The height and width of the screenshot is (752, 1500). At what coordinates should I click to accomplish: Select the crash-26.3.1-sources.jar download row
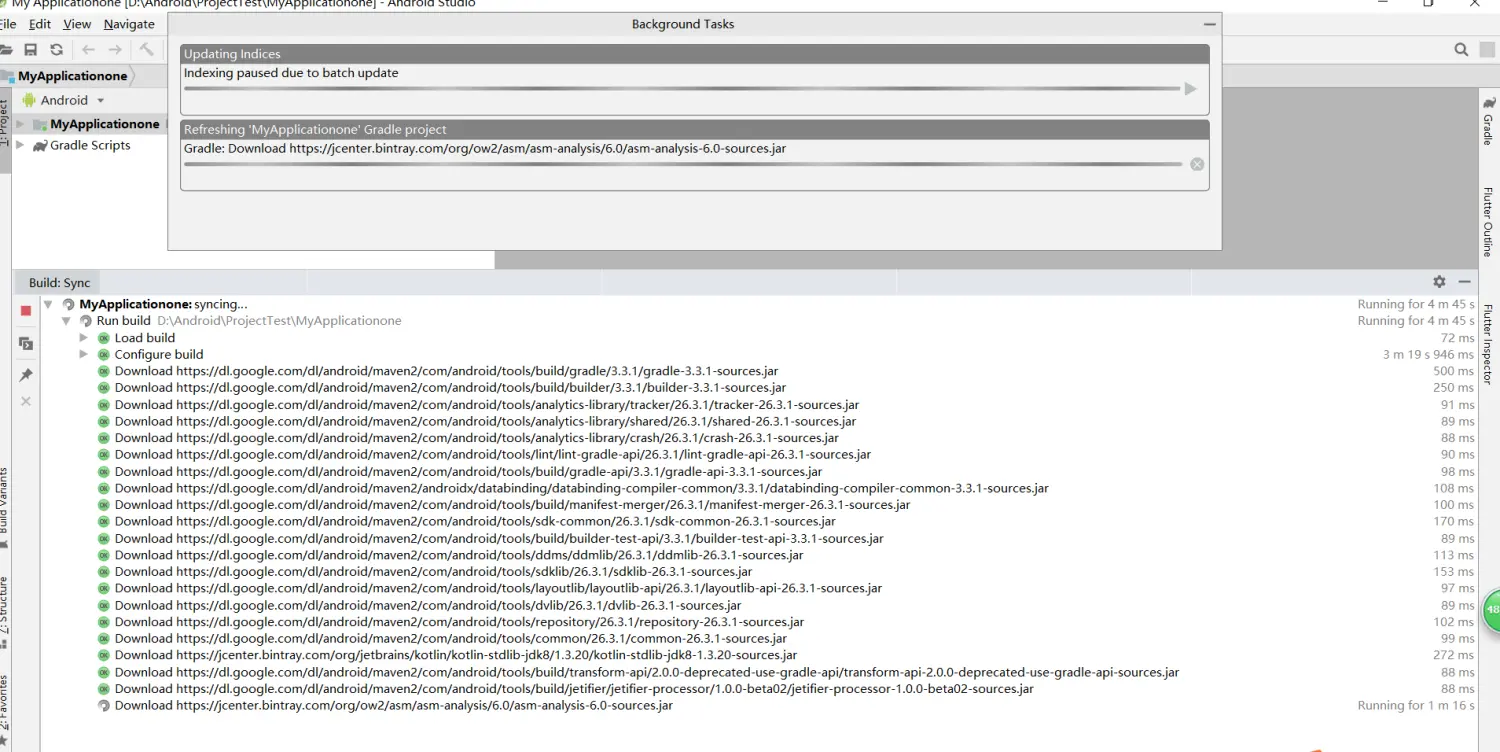pyautogui.click(x=477, y=438)
